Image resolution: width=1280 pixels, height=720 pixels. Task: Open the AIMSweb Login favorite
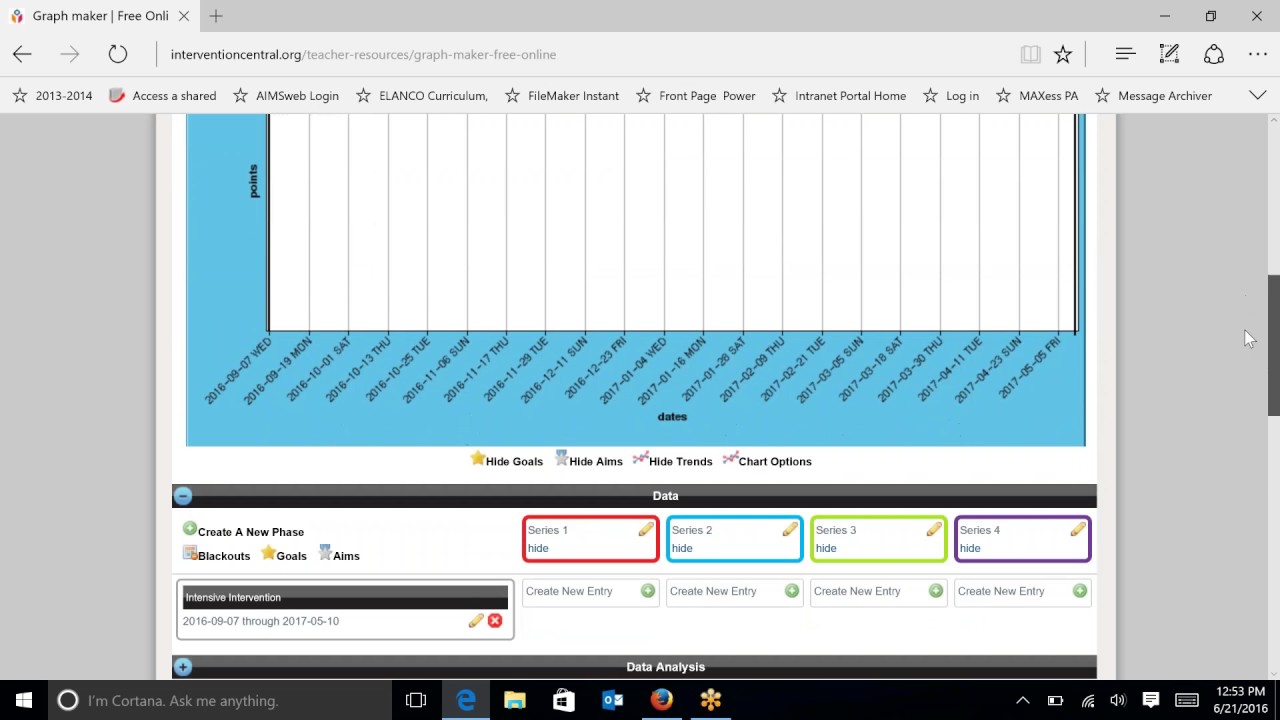tap(297, 95)
